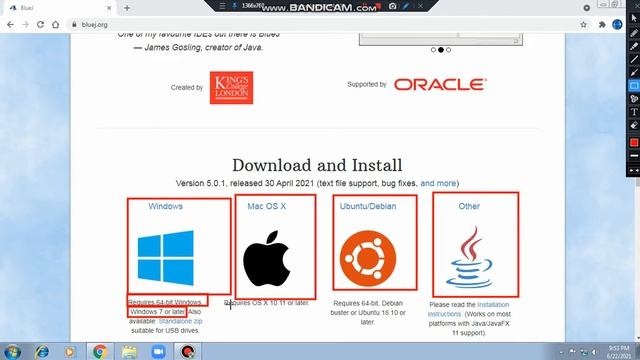Image resolution: width=640 pixels, height=360 pixels.
Task: Close the Bandicam recording bar
Action: point(420,6)
